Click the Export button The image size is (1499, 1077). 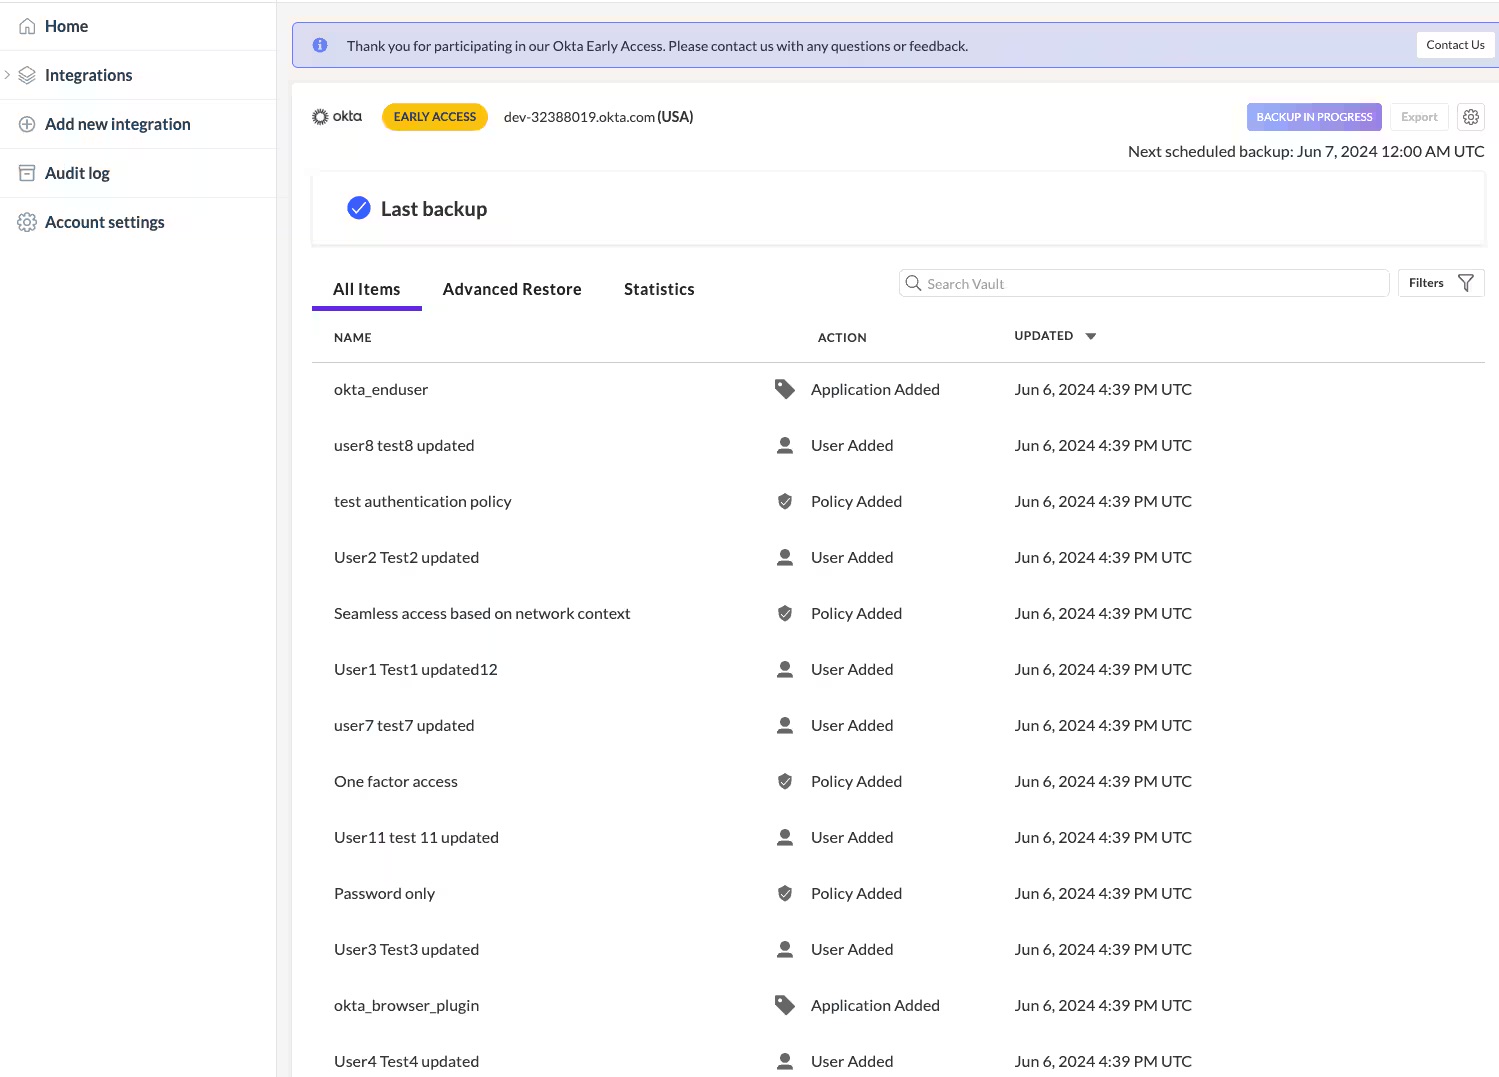(x=1419, y=117)
